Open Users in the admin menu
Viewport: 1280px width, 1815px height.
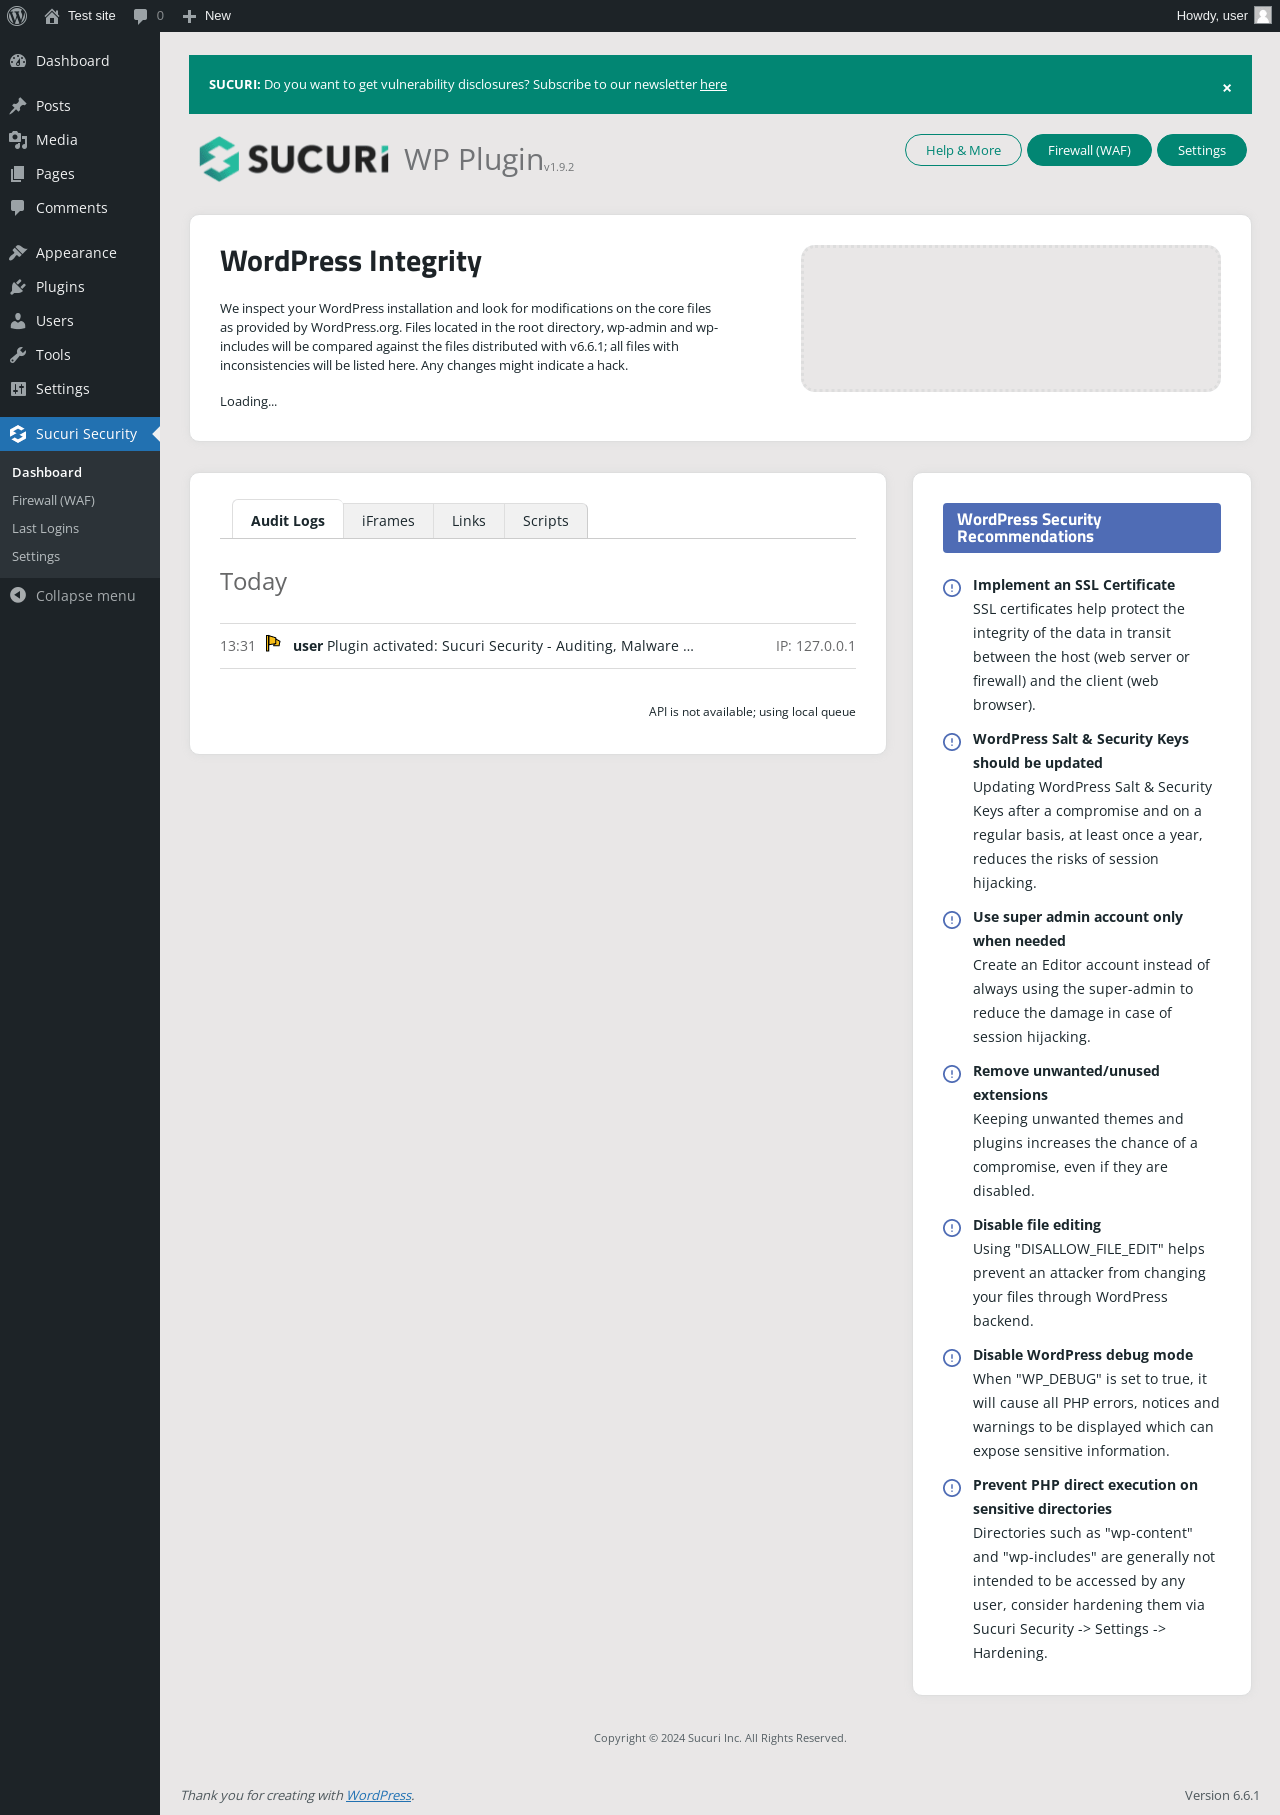pos(80,321)
